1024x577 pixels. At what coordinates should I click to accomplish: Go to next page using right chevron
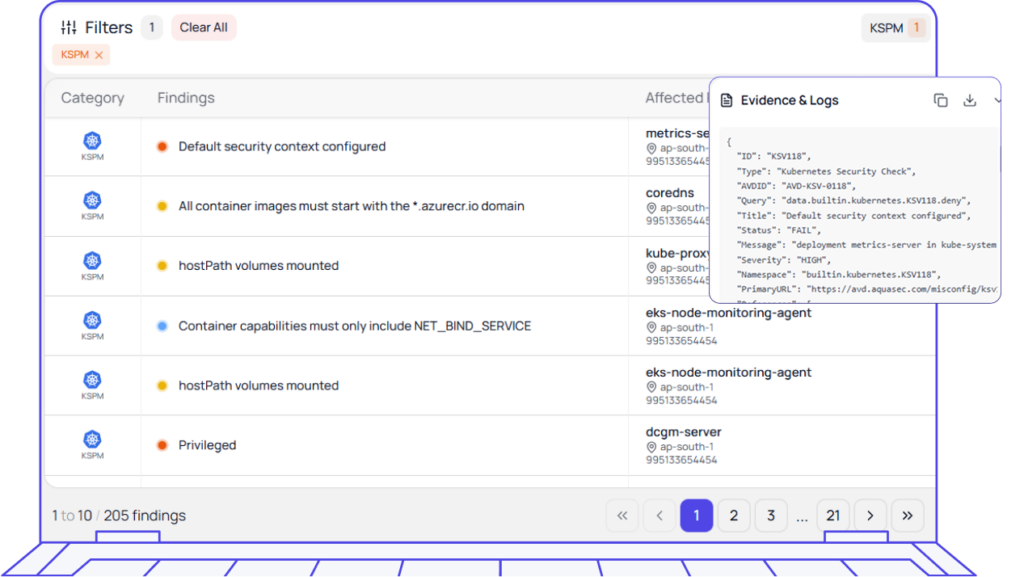tap(870, 516)
